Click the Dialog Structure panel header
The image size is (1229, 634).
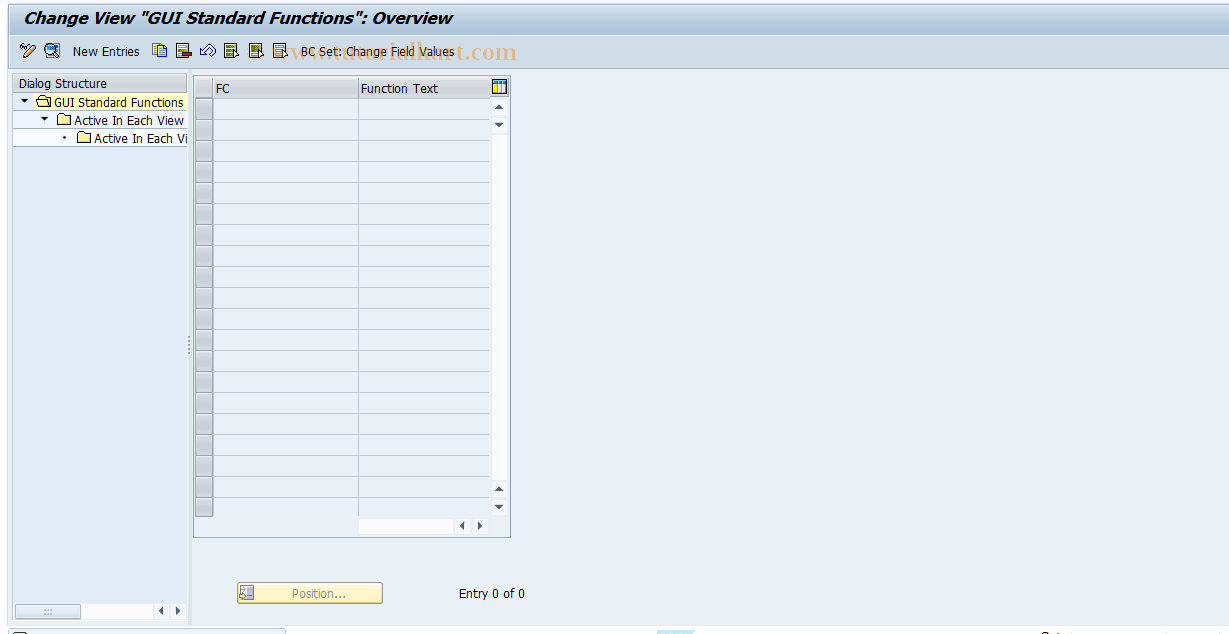coord(99,83)
